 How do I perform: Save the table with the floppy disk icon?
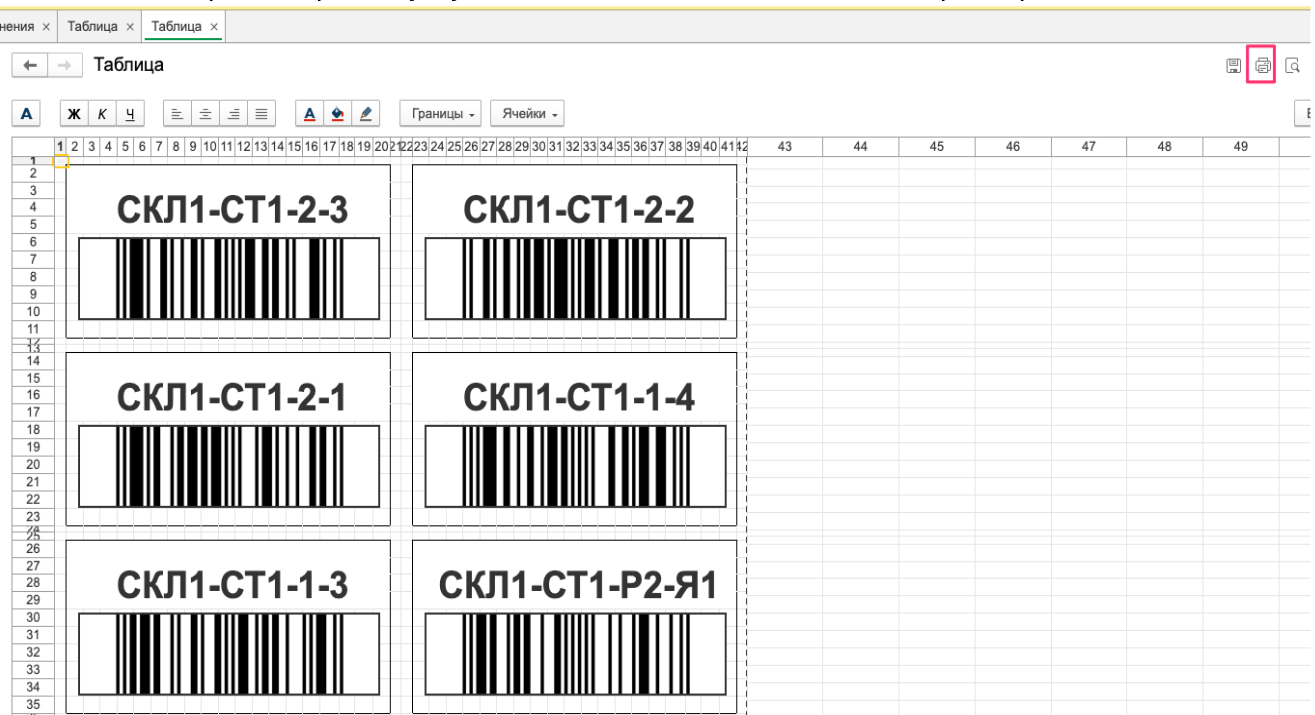pyautogui.click(x=1234, y=66)
